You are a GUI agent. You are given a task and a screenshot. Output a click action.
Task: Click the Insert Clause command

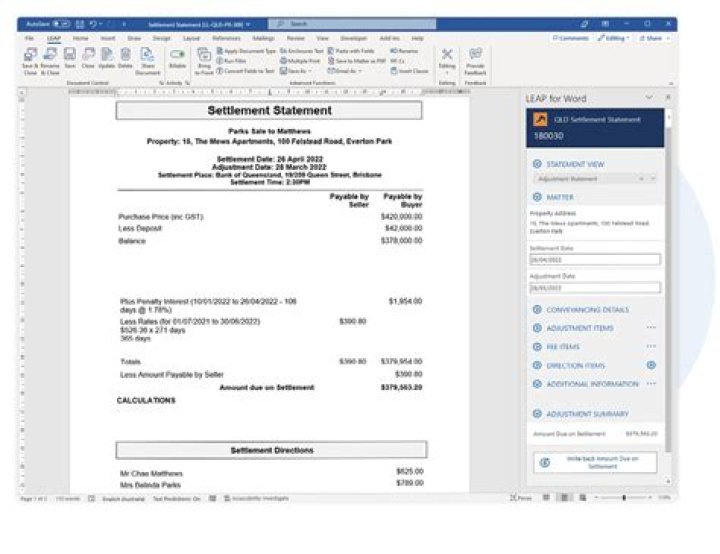coord(409,71)
